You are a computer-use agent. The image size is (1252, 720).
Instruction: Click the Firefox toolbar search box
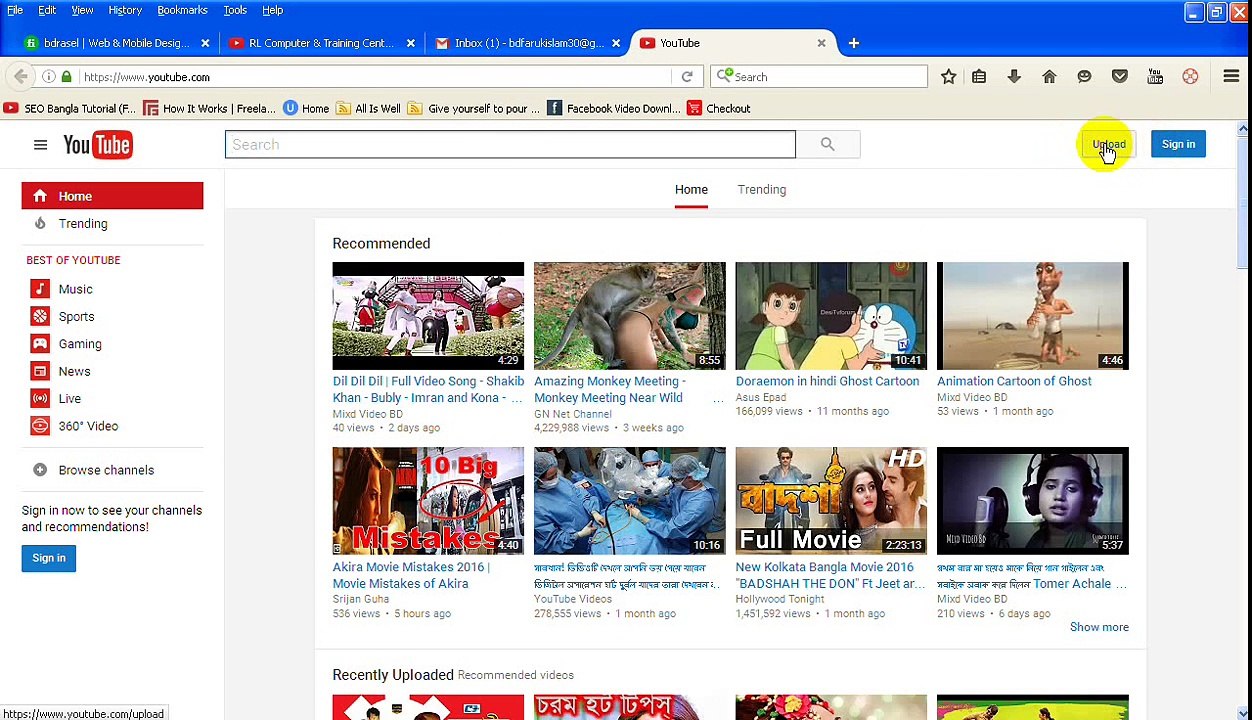(819, 77)
